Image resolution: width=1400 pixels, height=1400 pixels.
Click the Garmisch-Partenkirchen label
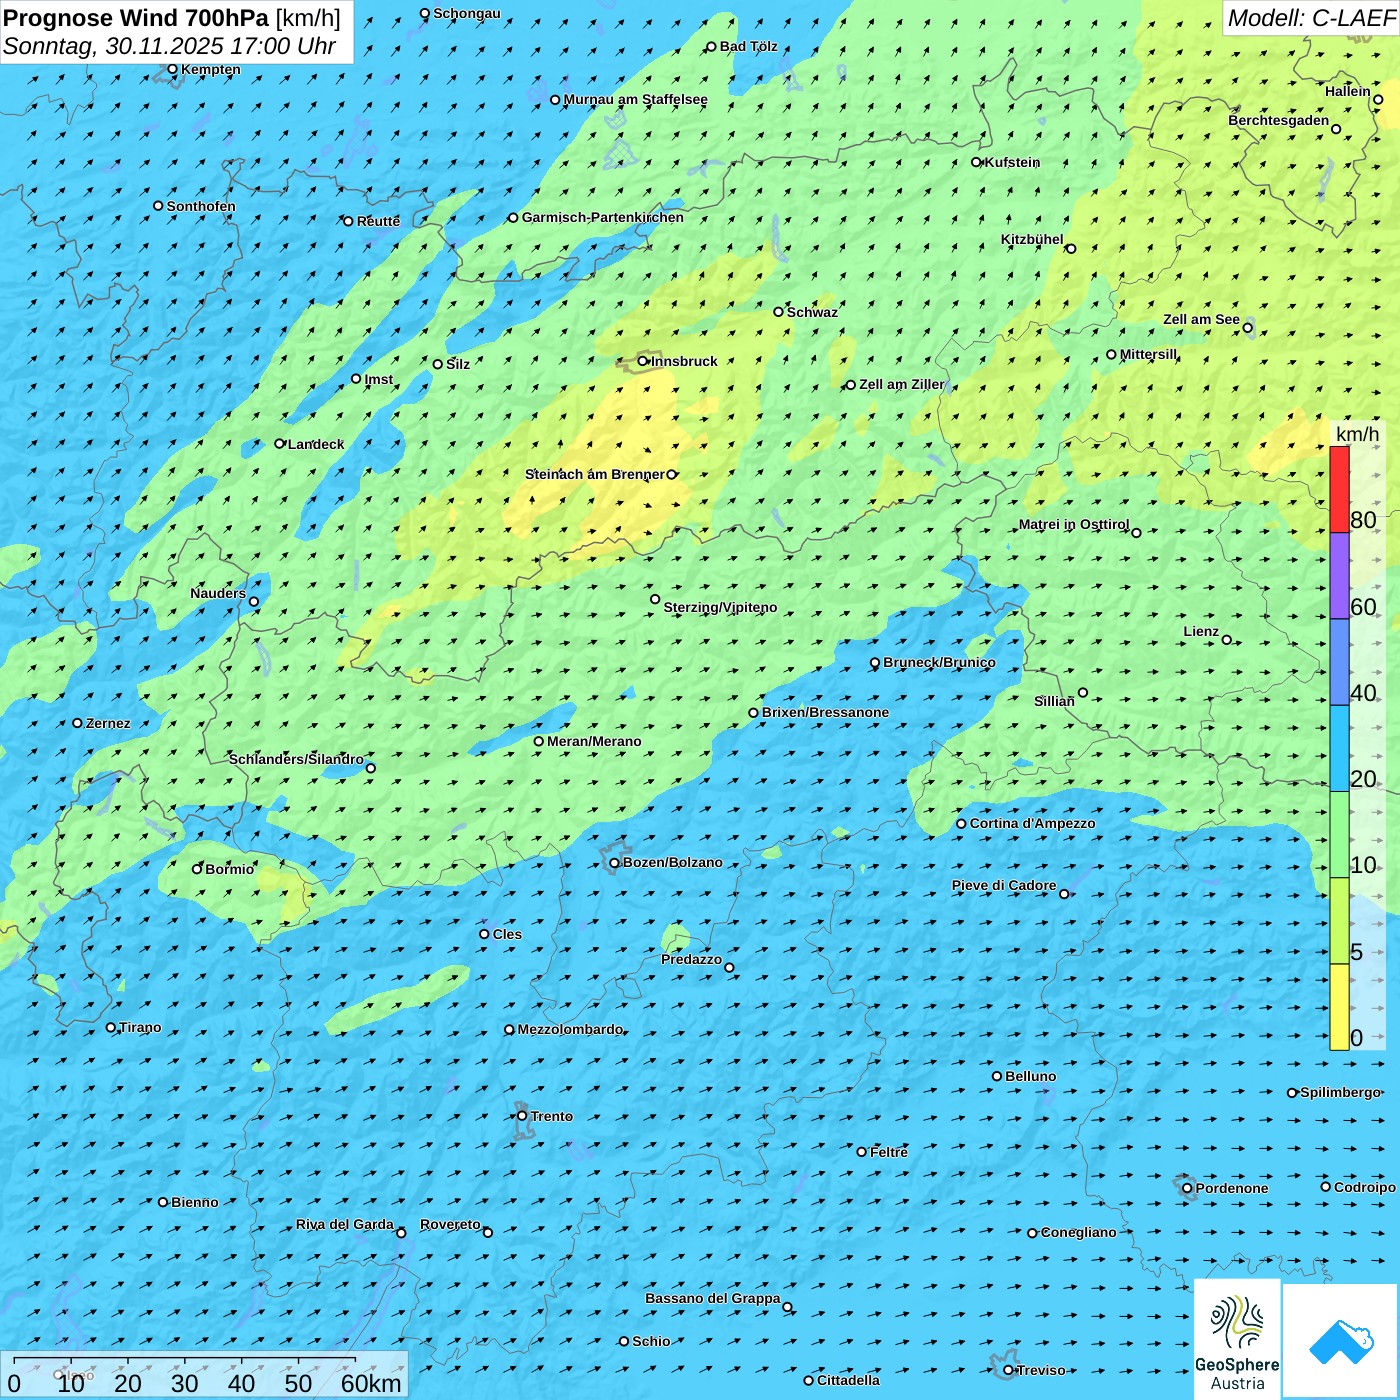pos(603,217)
